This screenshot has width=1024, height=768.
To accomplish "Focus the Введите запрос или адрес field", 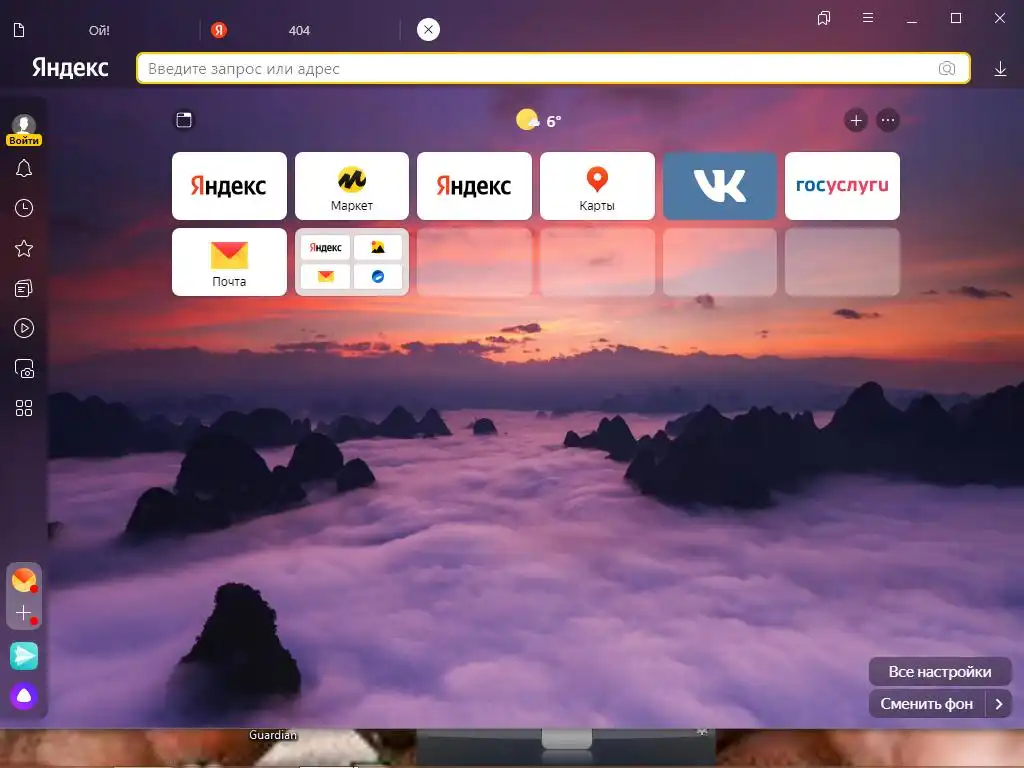I will 553,68.
